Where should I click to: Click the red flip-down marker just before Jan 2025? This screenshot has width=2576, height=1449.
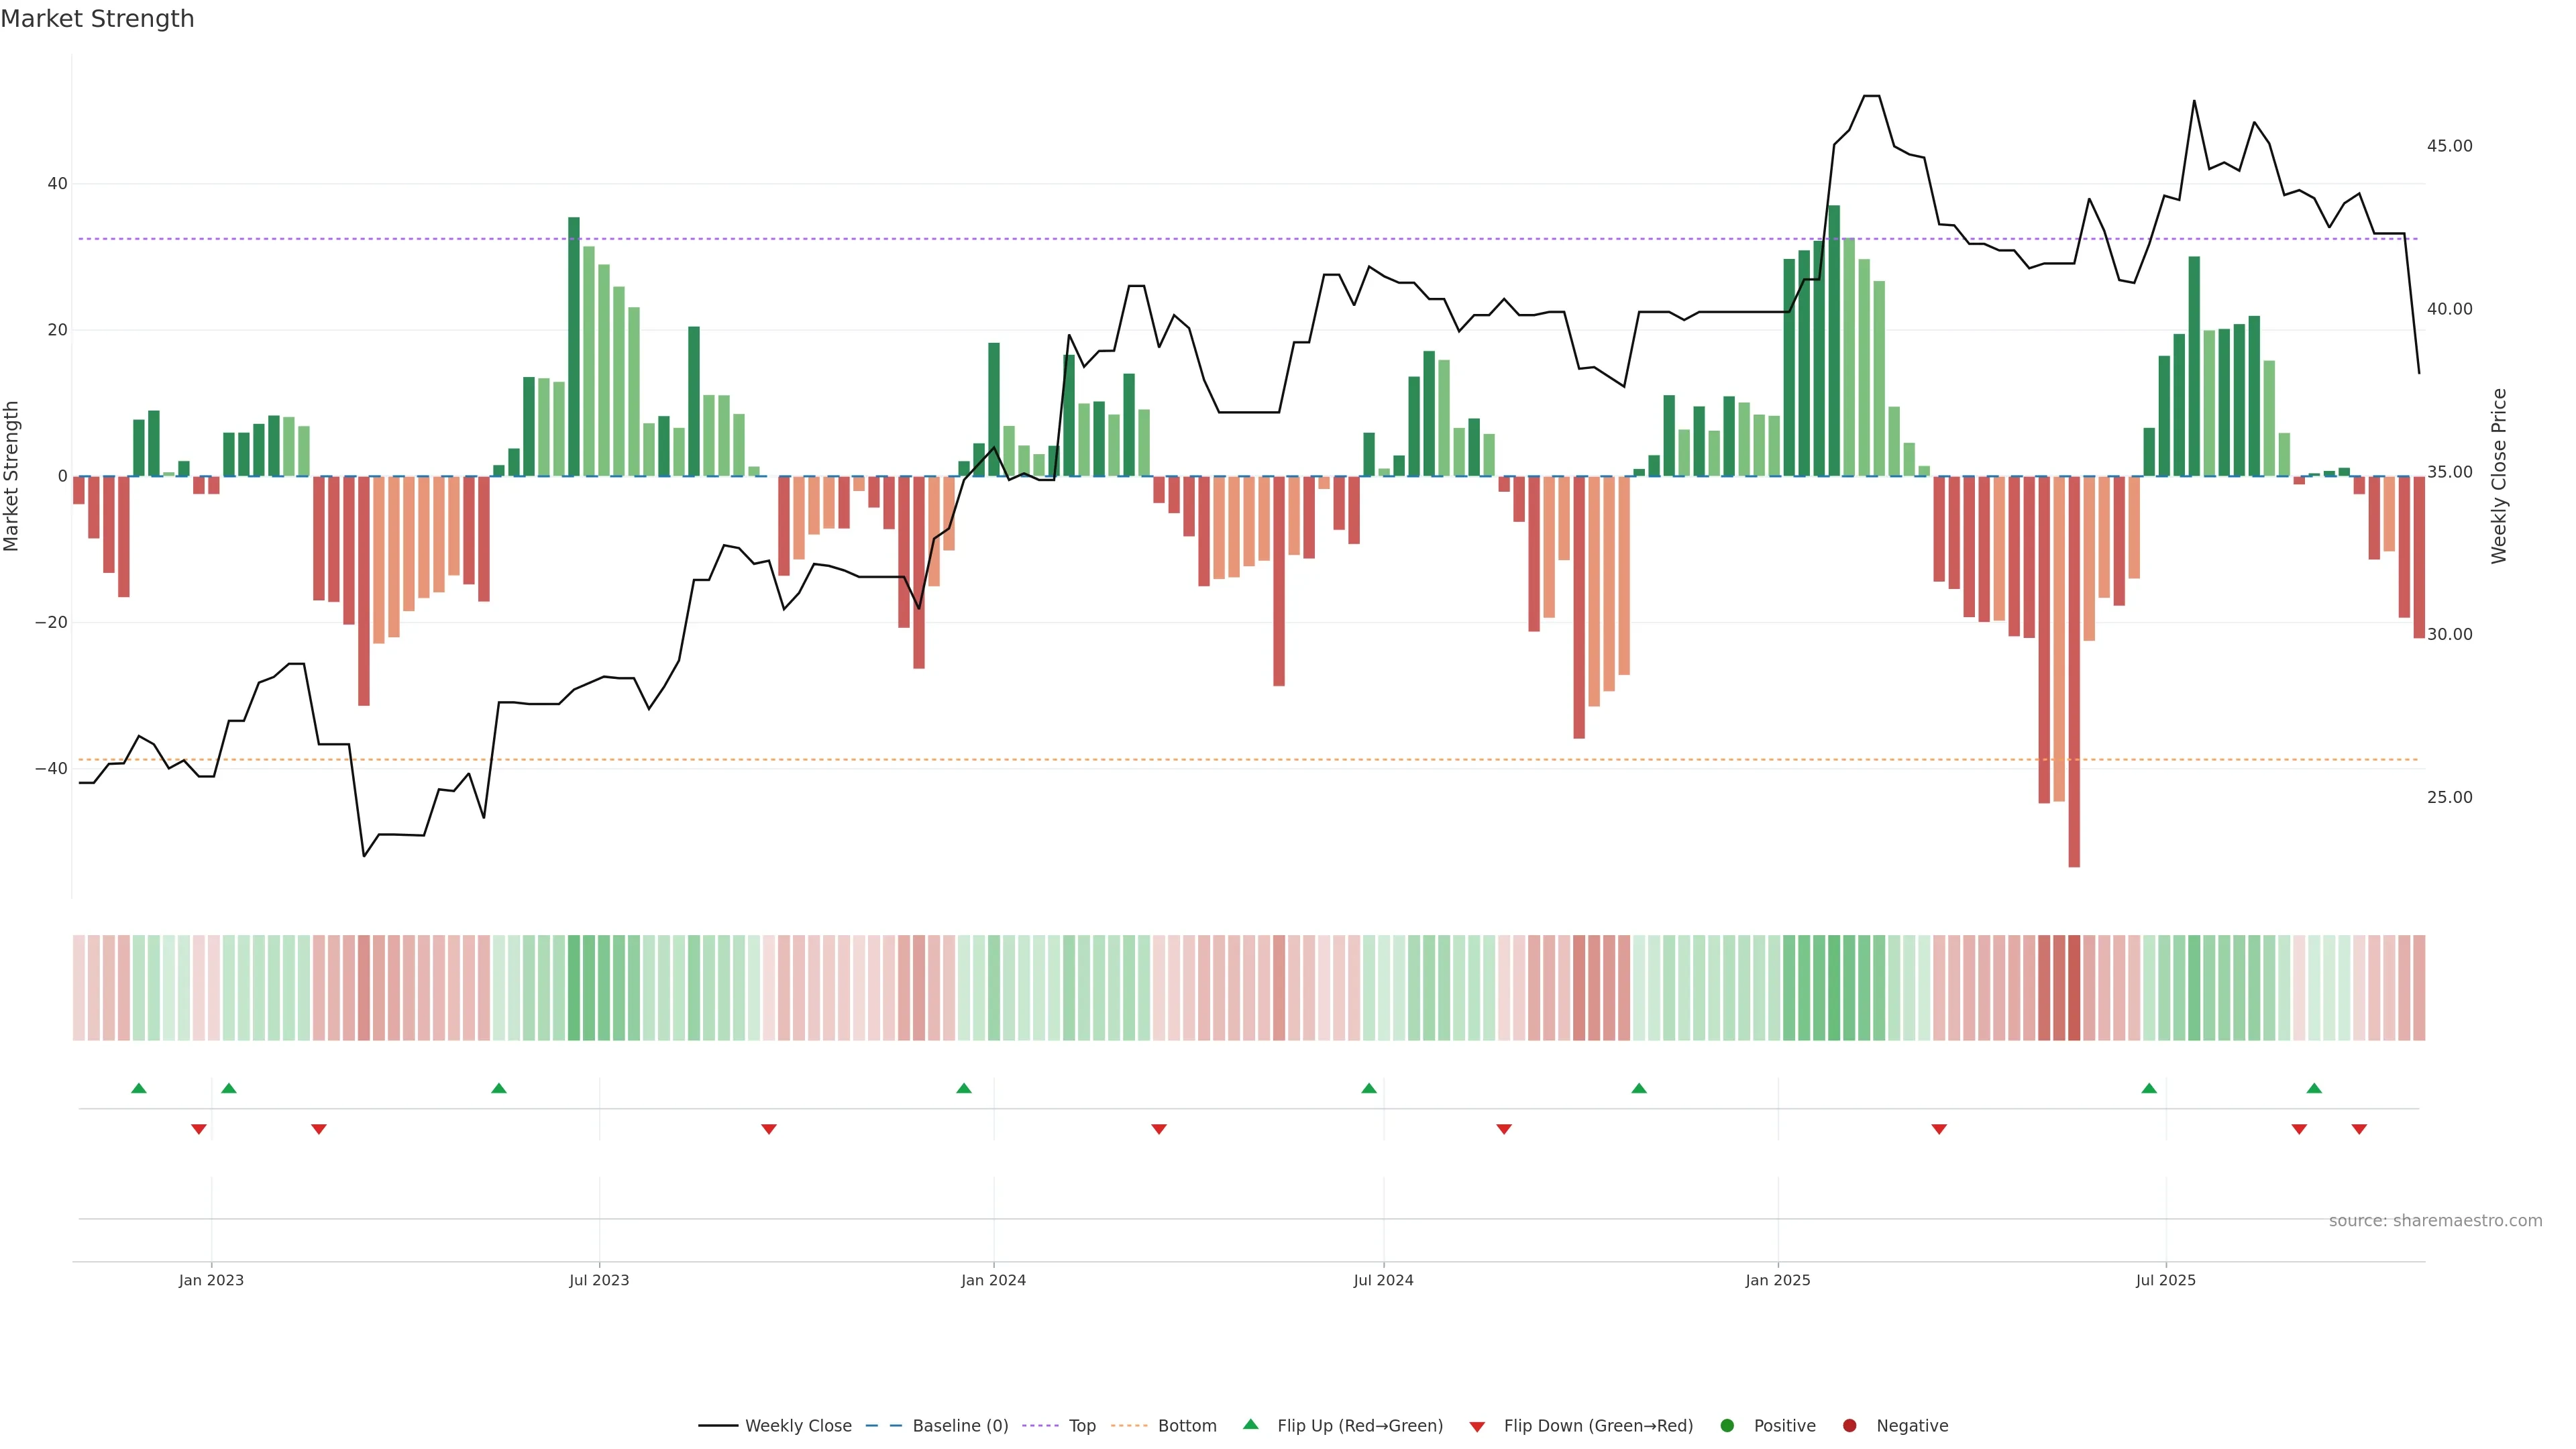(1504, 1129)
